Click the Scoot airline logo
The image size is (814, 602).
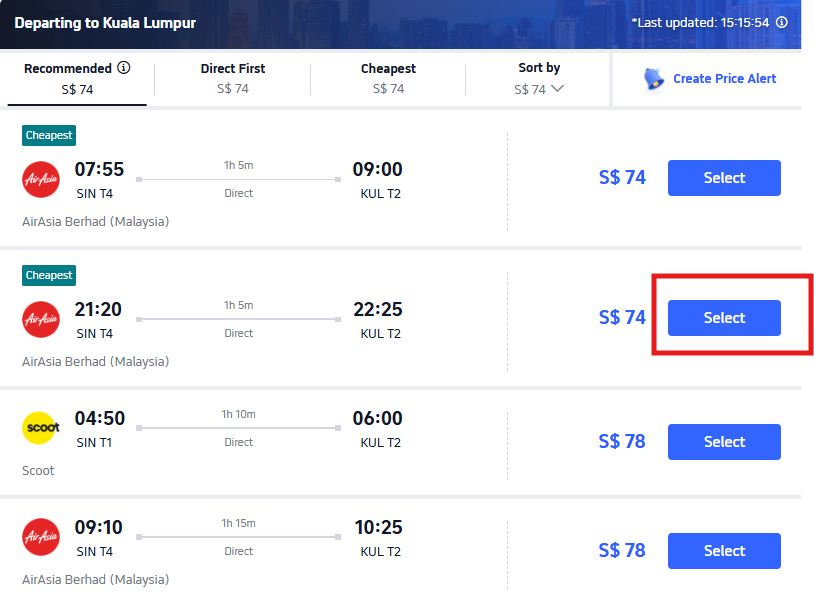(x=41, y=428)
